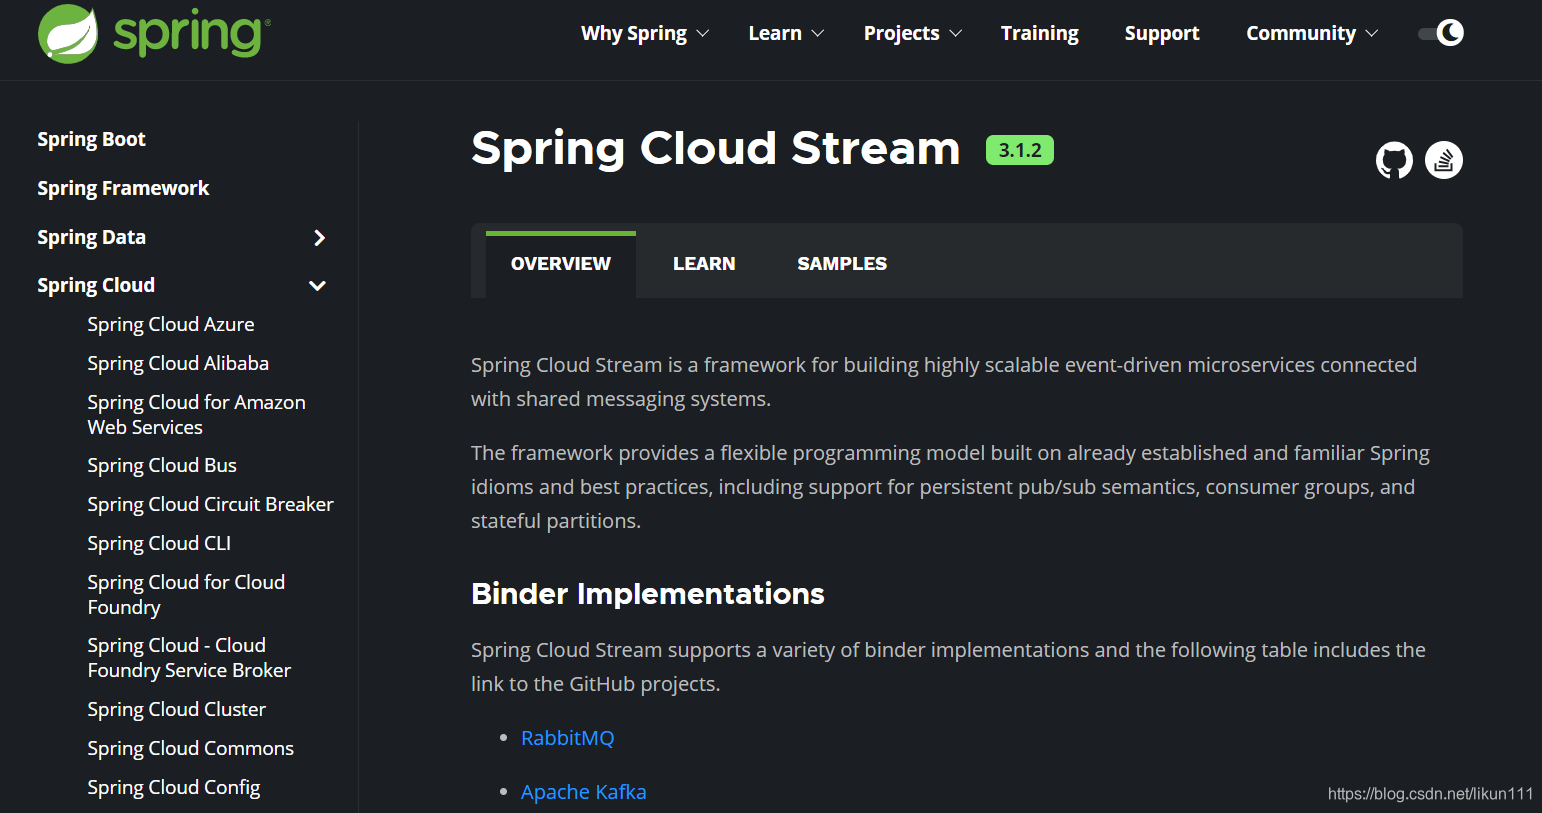1542x813 pixels.
Task: Open Spring Cloud Bus
Action: [162, 465]
